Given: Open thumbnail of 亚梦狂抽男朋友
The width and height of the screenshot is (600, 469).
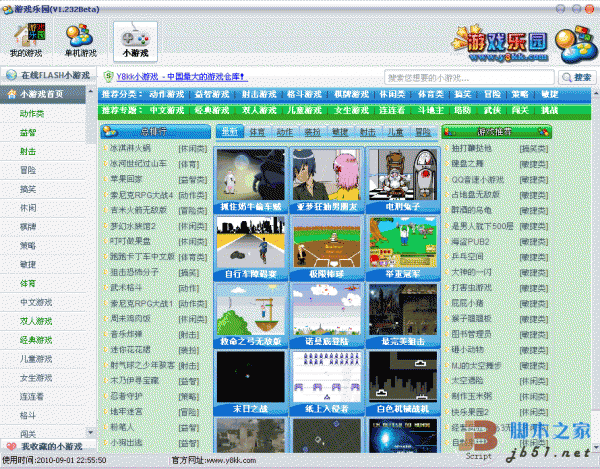Looking at the screenshot, I should click(326, 175).
